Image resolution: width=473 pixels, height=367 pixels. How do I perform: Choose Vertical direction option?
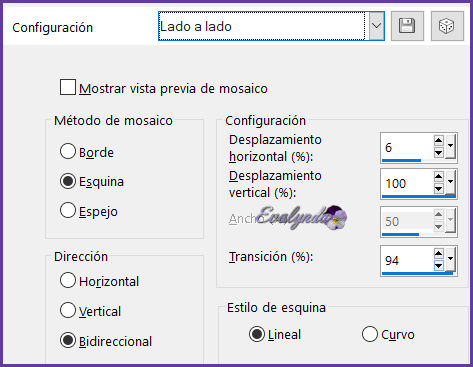pos(68,310)
